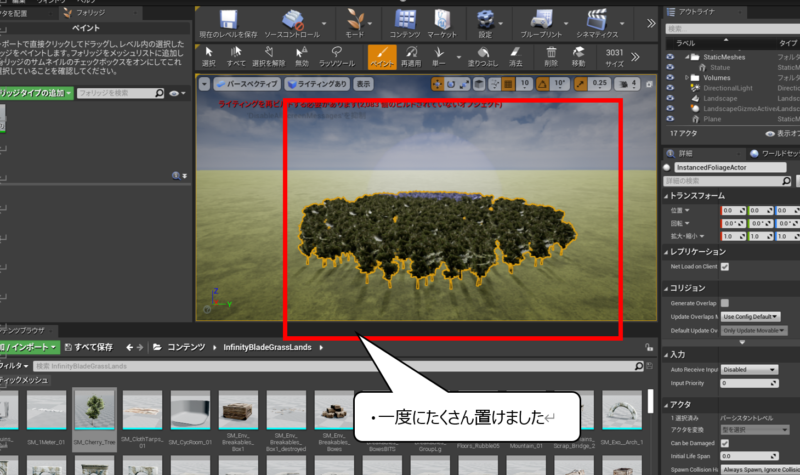Expand the Volumes folder in the outliner
800x475 pixels.
click(x=687, y=78)
